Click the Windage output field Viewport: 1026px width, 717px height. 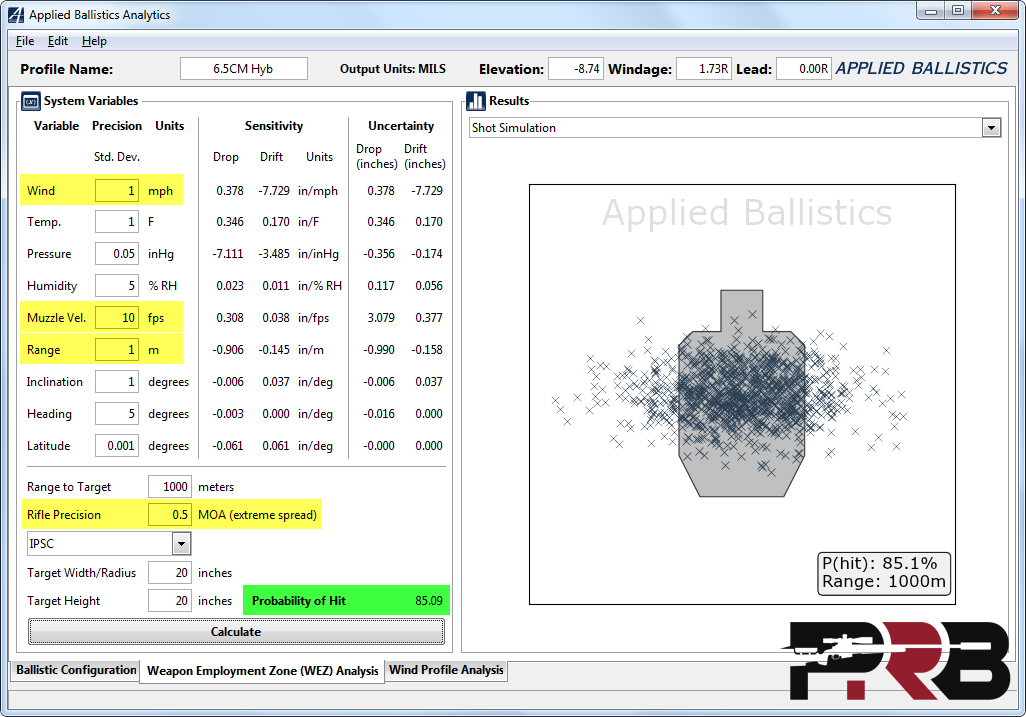(x=703, y=69)
